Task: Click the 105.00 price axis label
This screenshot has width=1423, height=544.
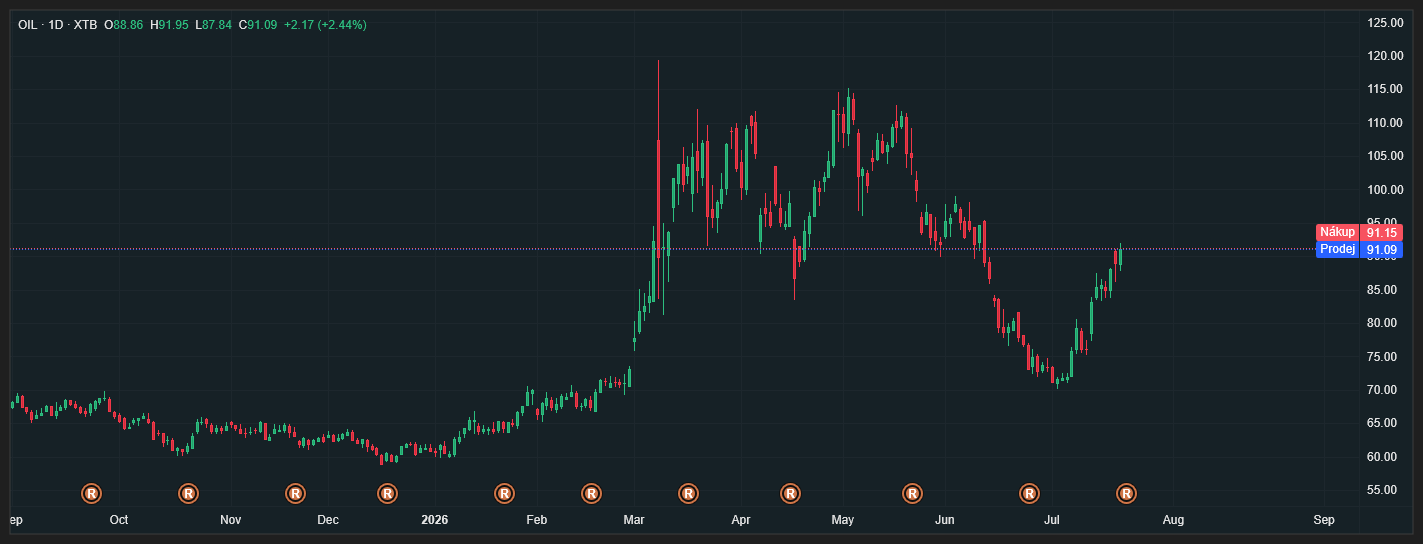Action: (x=1385, y=156)
